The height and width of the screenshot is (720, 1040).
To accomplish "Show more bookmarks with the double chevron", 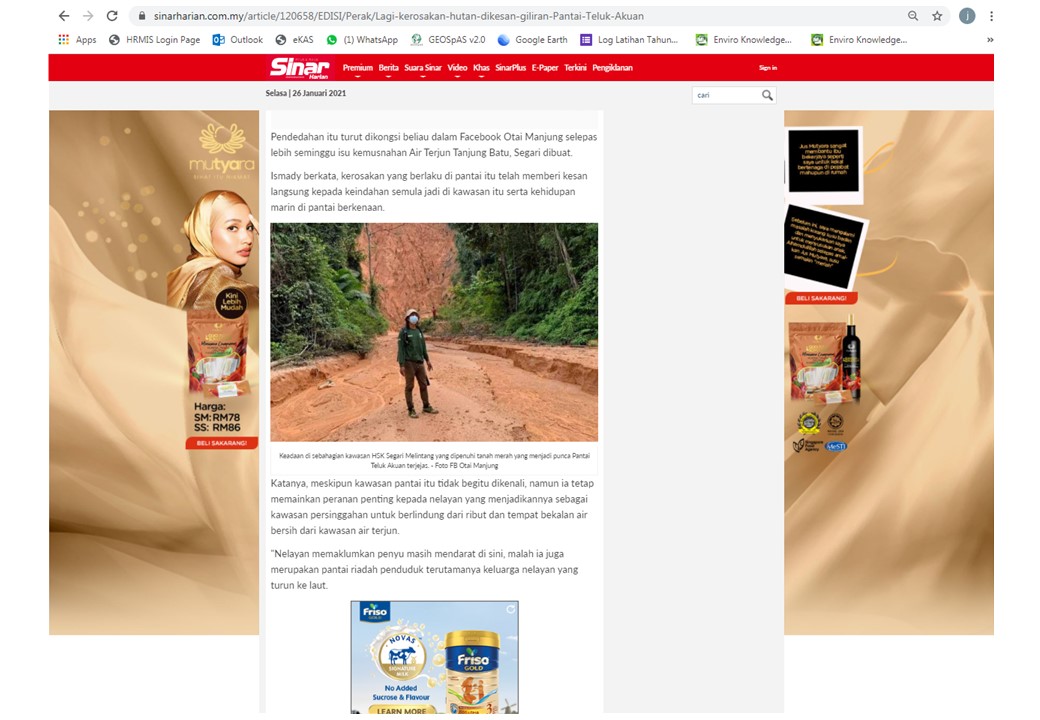I will coord(990,40).
